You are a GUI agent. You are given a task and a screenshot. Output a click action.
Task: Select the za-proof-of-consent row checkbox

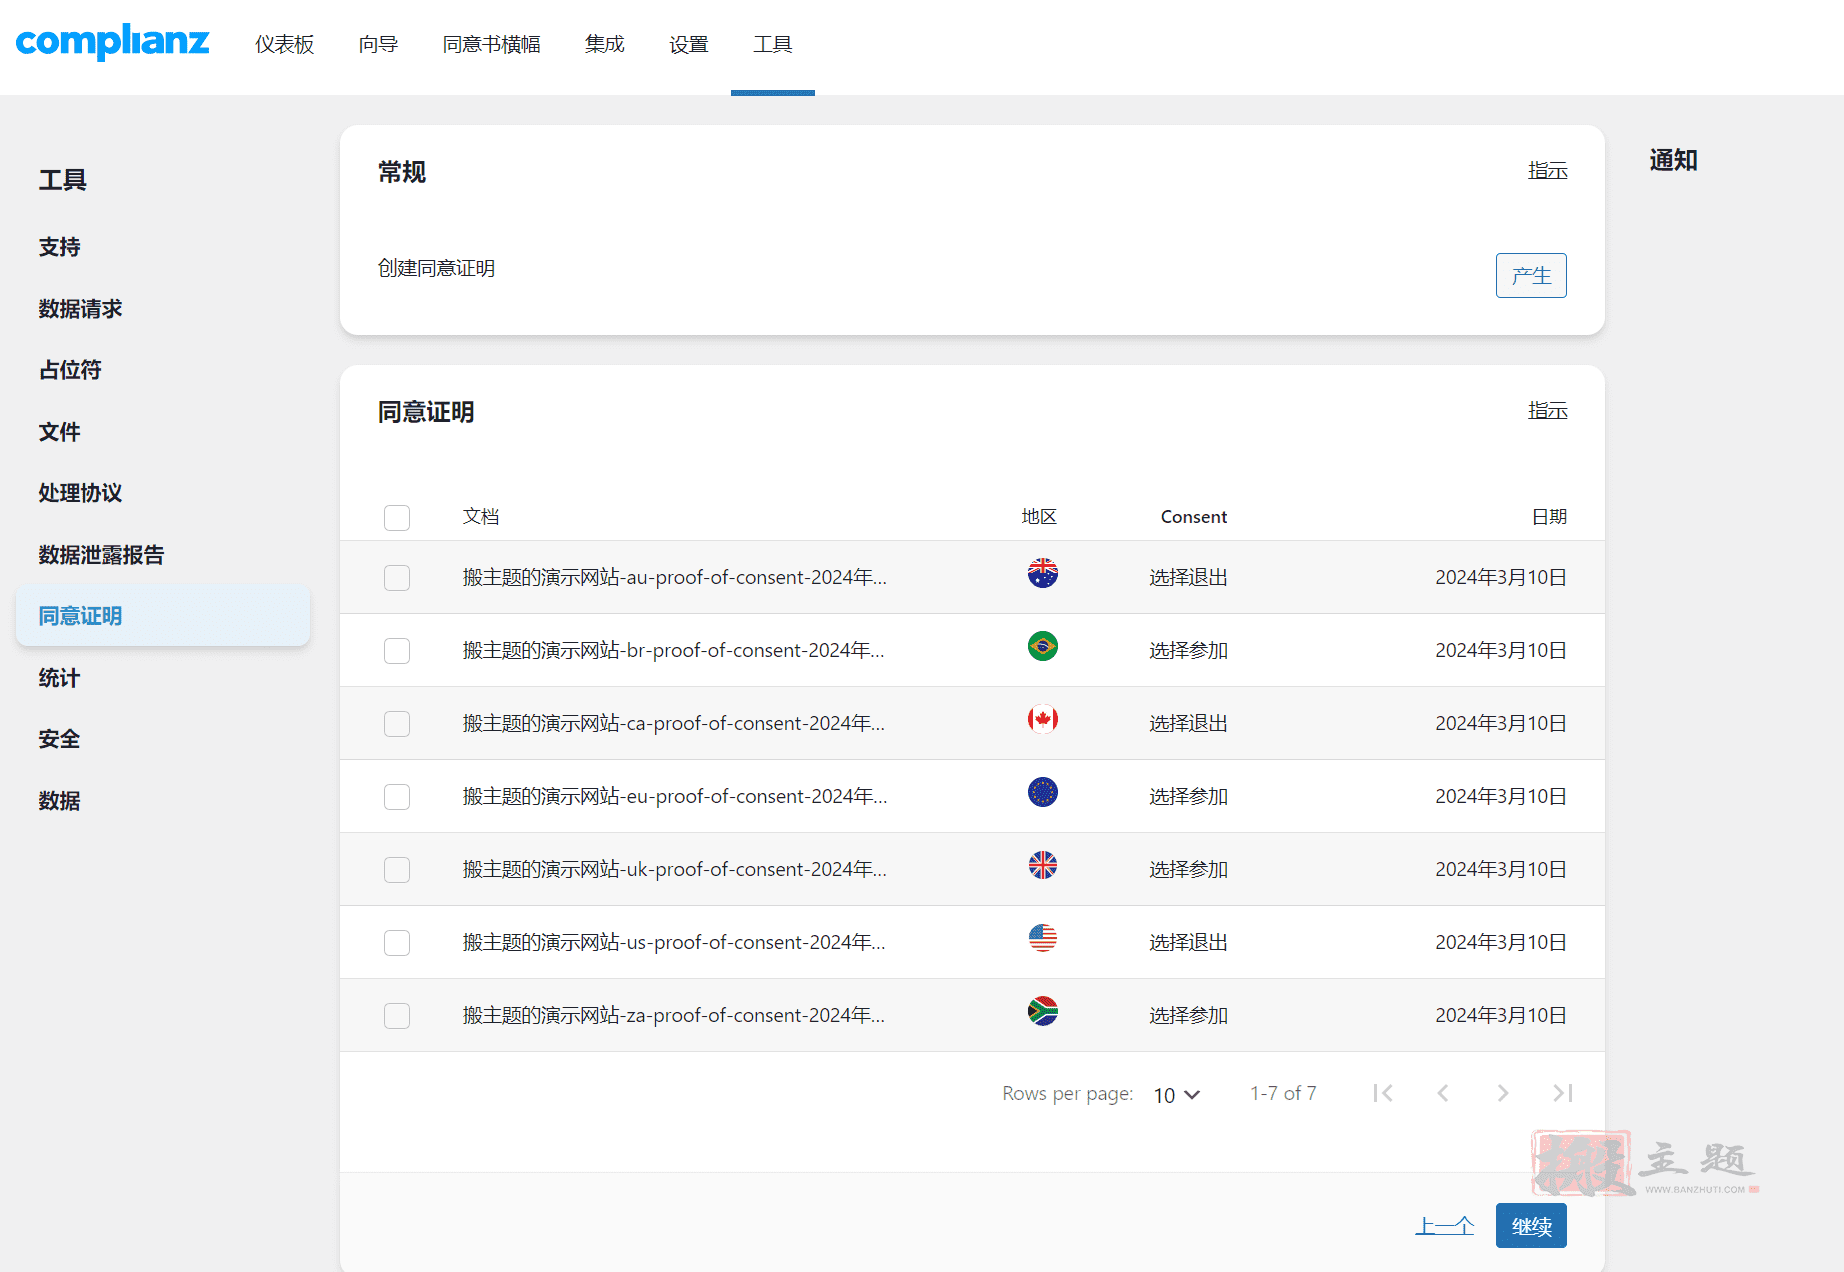pyautogui.click(x=397, y=1015)
